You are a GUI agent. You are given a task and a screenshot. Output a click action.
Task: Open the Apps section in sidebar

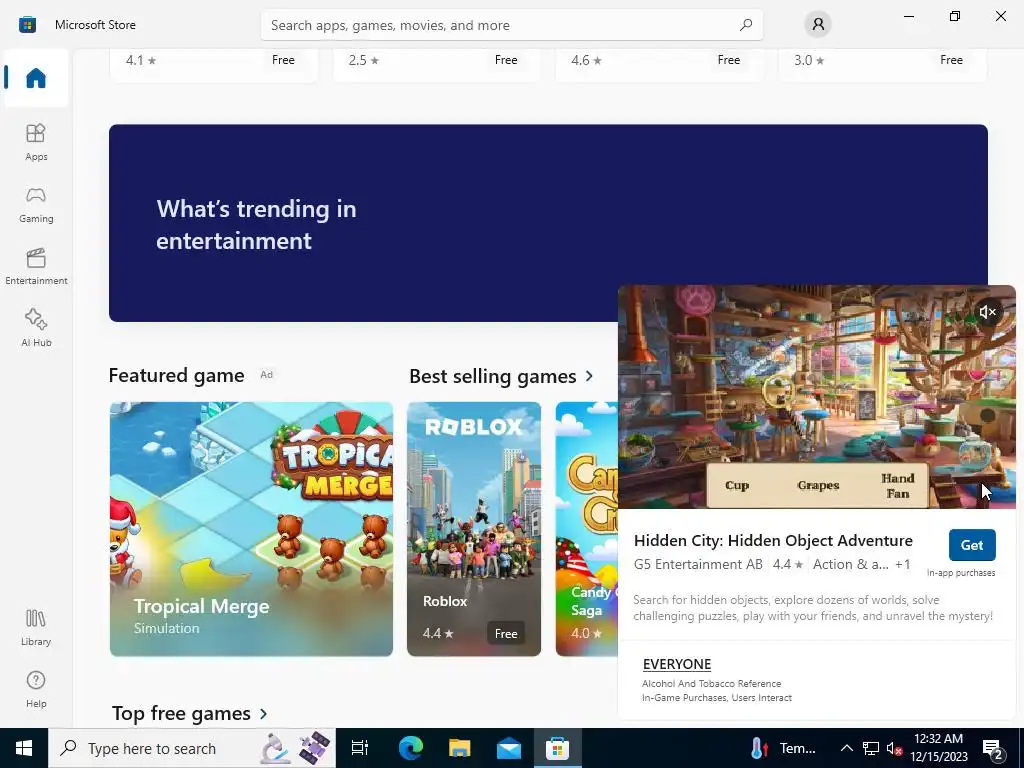click(x=36, y=142)
